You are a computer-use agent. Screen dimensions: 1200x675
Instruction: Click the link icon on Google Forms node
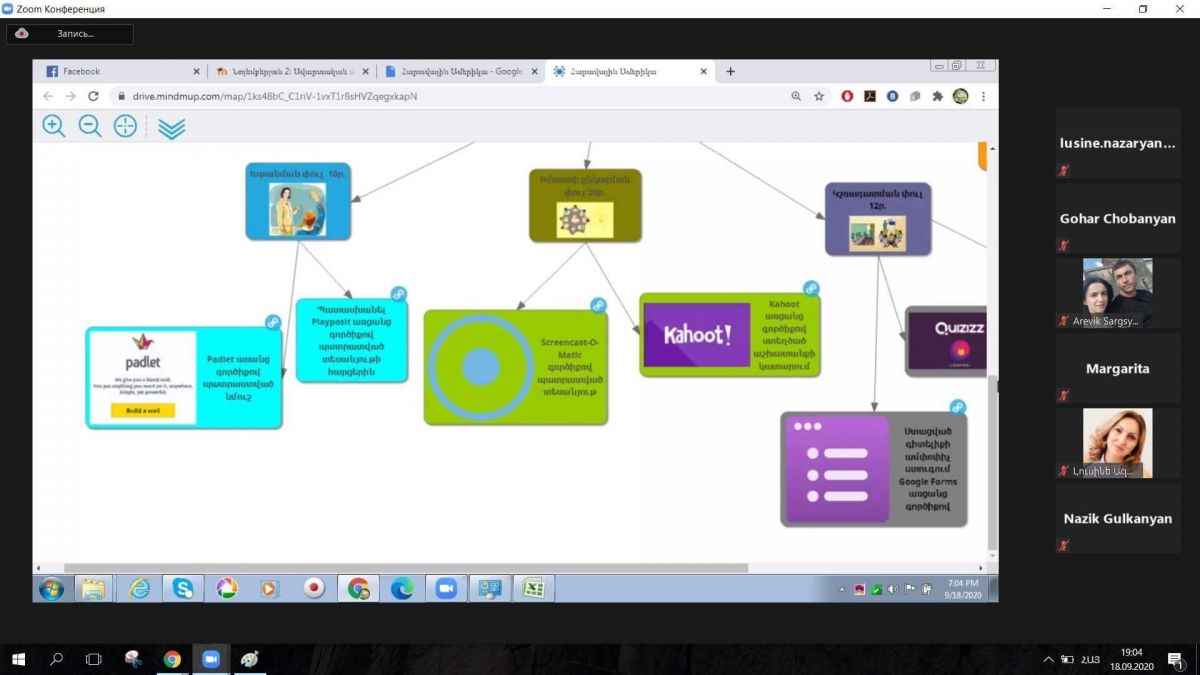click(x=957, y=407)
